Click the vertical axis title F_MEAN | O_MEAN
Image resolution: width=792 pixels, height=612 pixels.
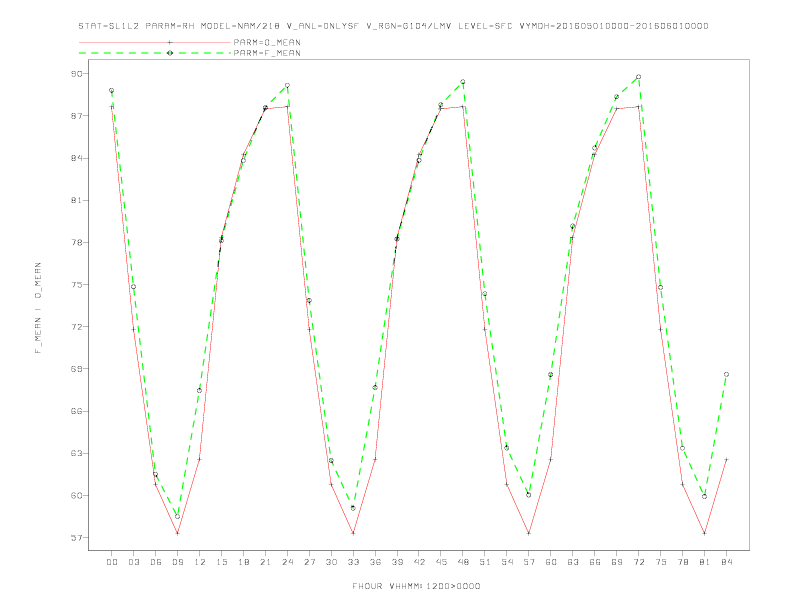pos(38,308)
